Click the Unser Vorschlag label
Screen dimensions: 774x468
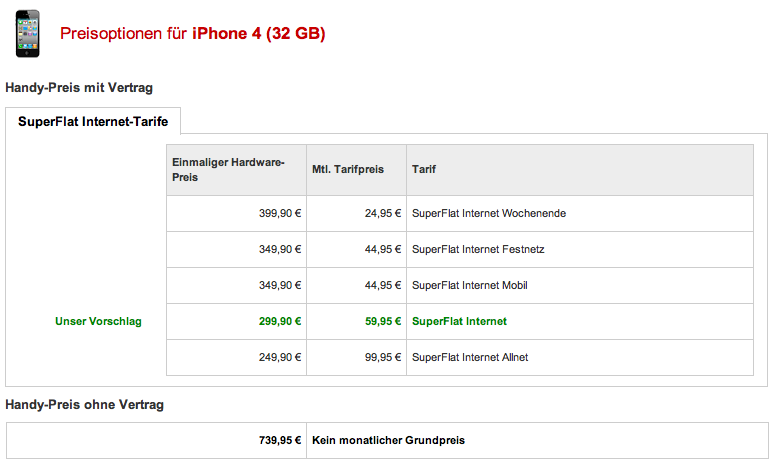(98, 321)
